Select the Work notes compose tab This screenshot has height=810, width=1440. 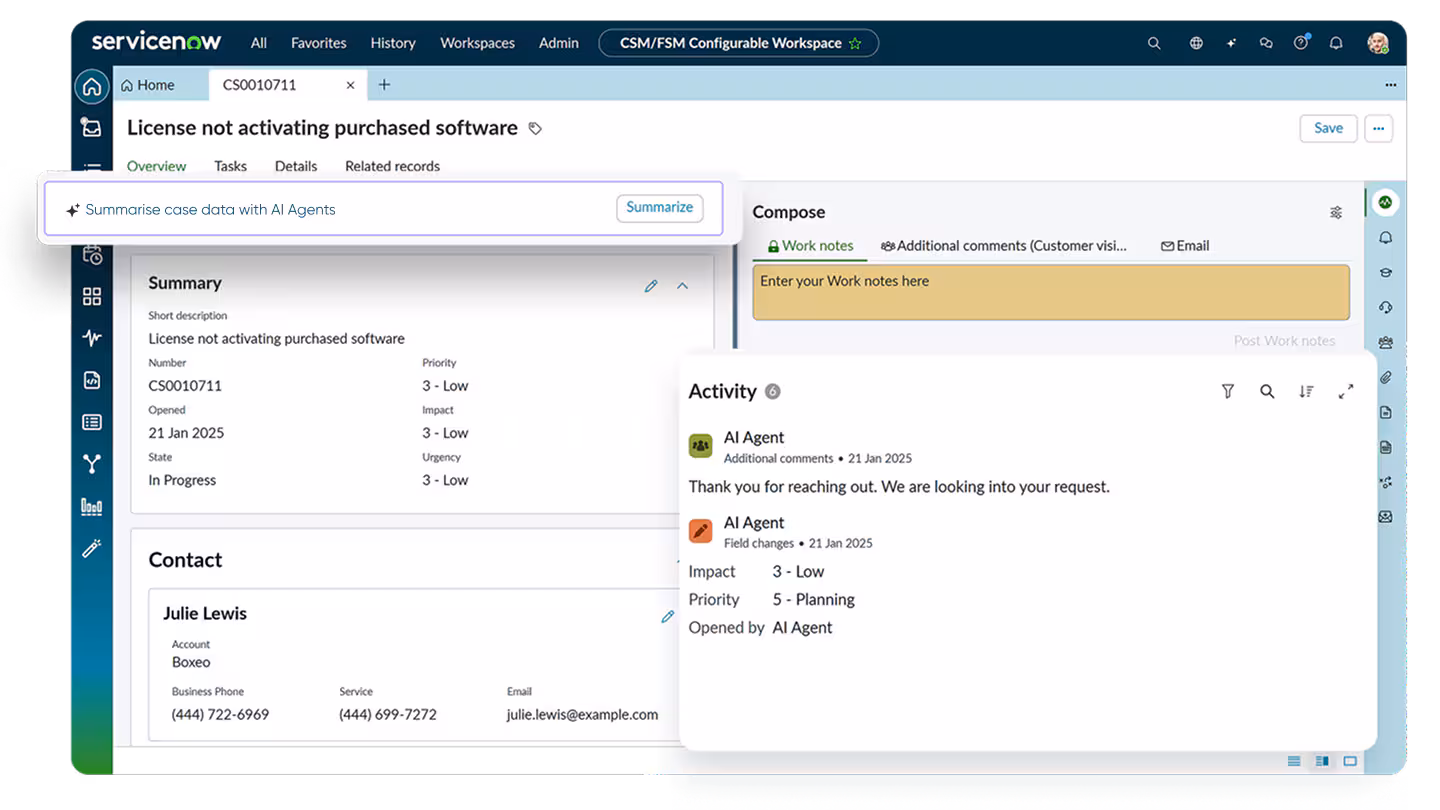[810, 246]
